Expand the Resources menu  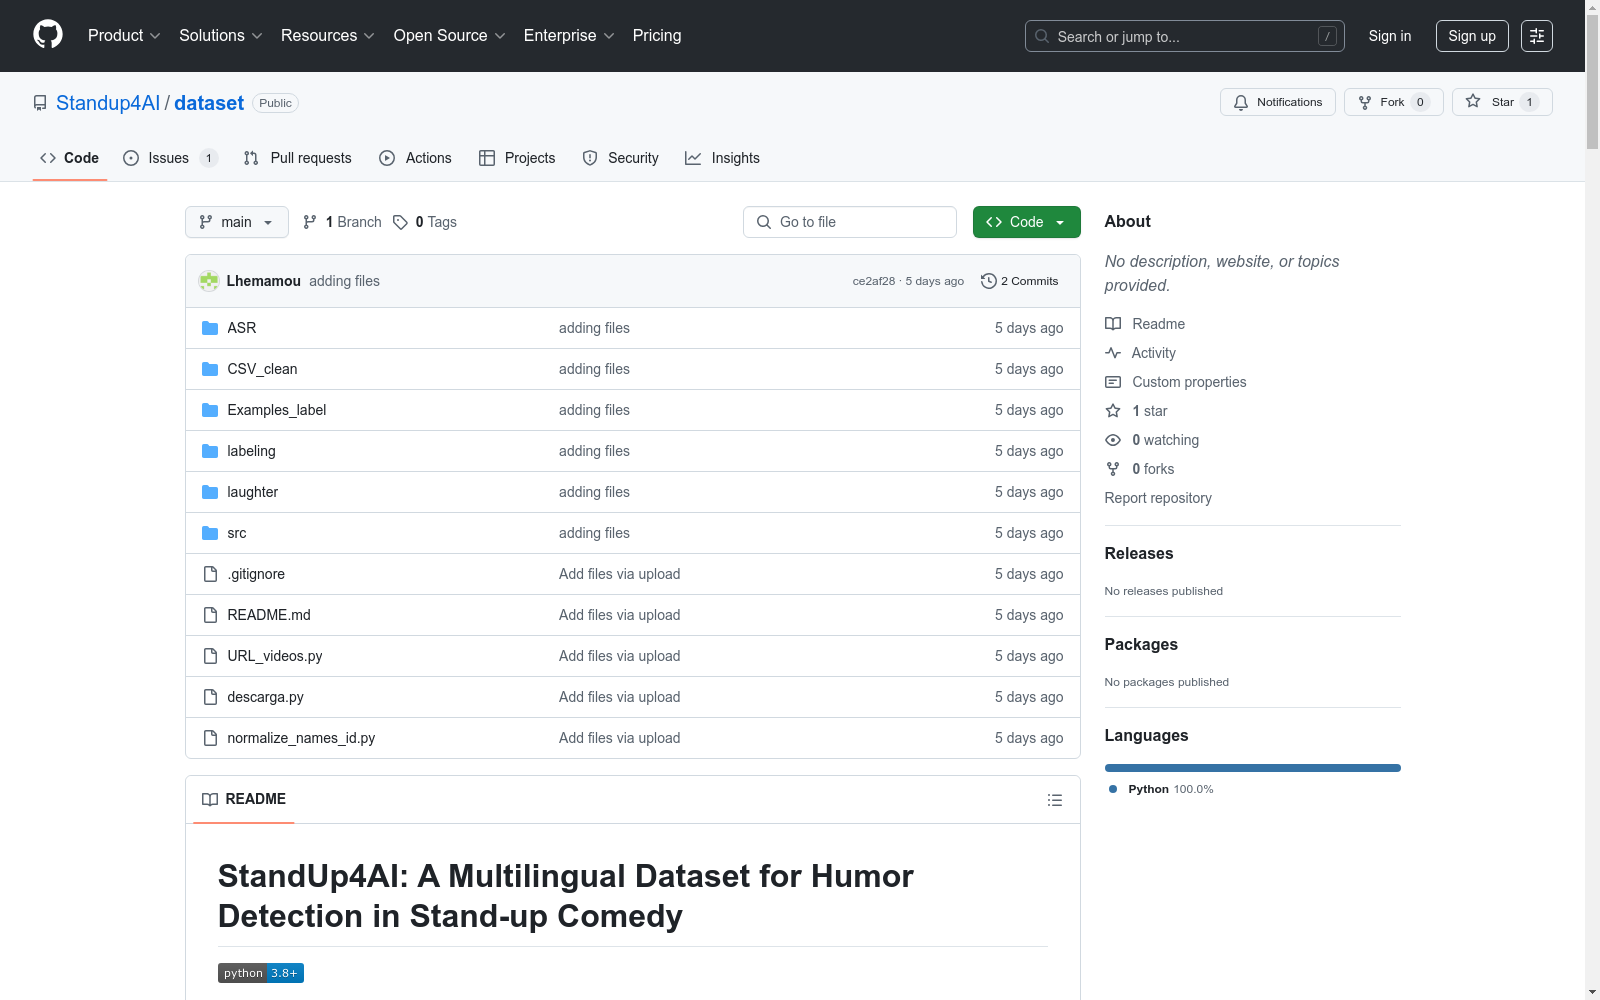point(328,36)
